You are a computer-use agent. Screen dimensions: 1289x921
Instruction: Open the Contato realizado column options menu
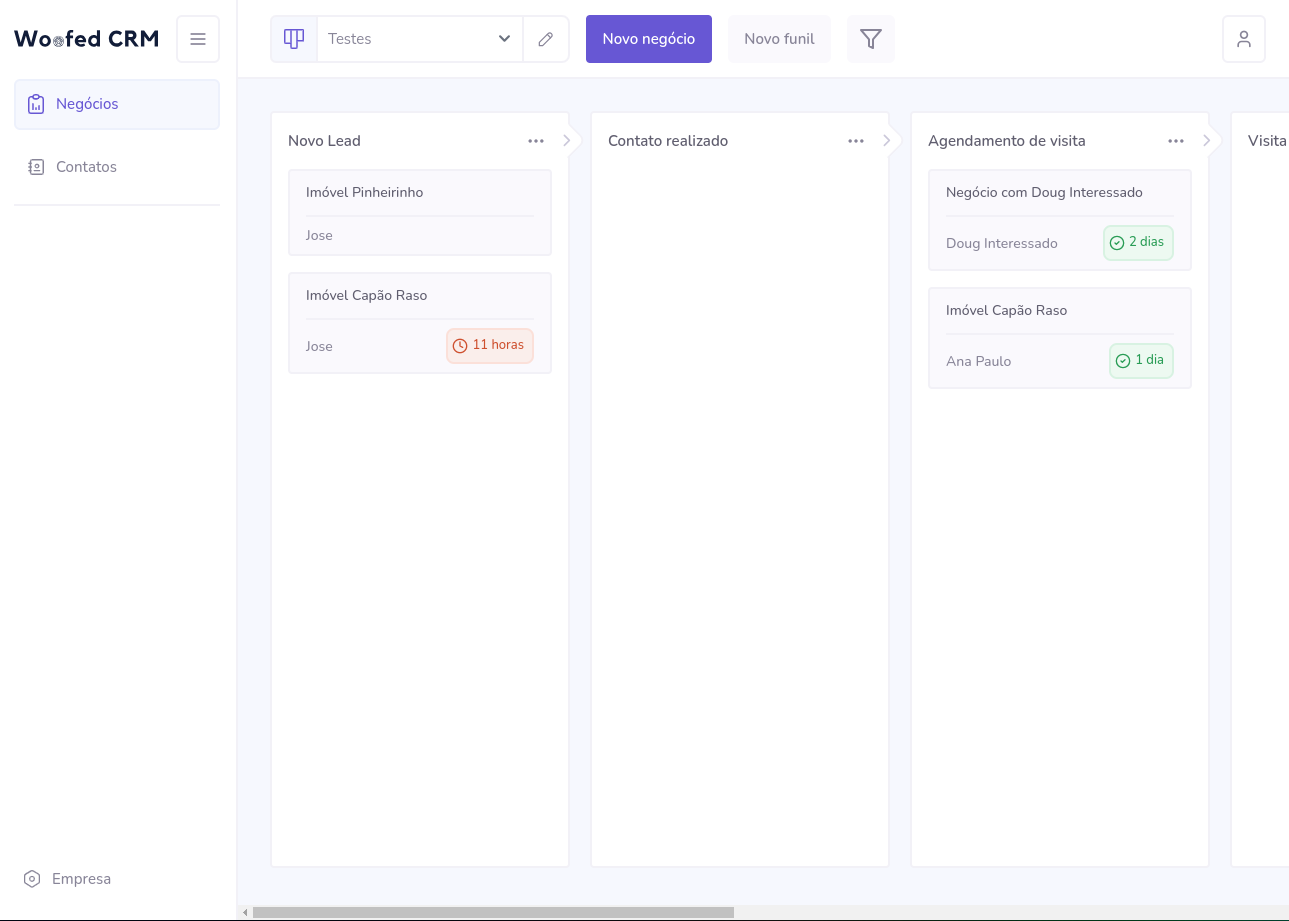pyautogui.click(x=856, y=141)
